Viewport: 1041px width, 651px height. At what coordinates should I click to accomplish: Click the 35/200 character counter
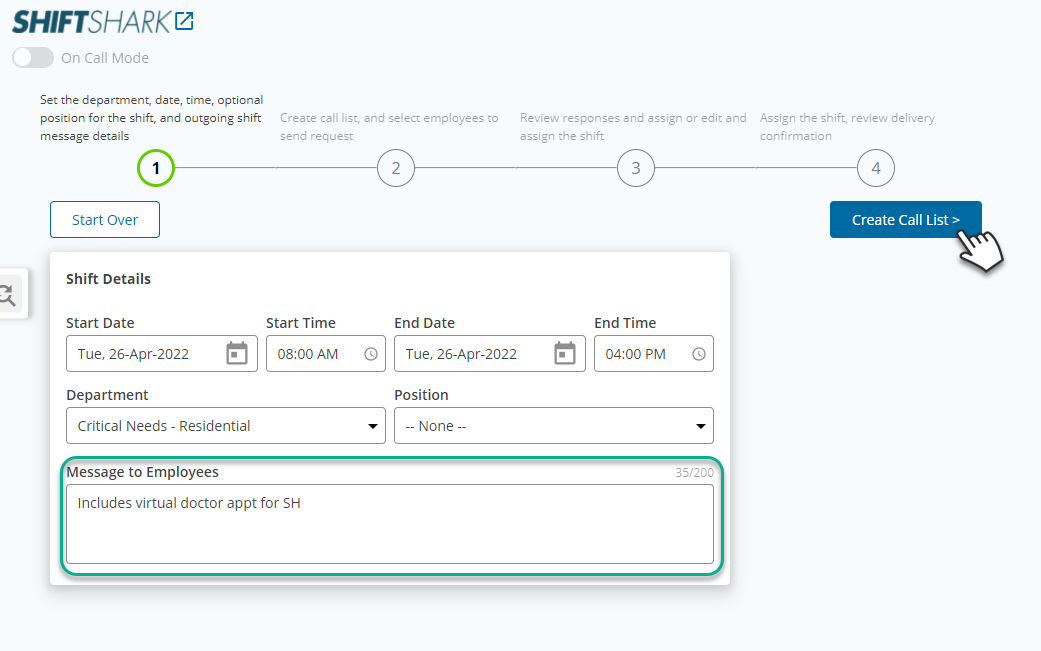pos(694,472)
